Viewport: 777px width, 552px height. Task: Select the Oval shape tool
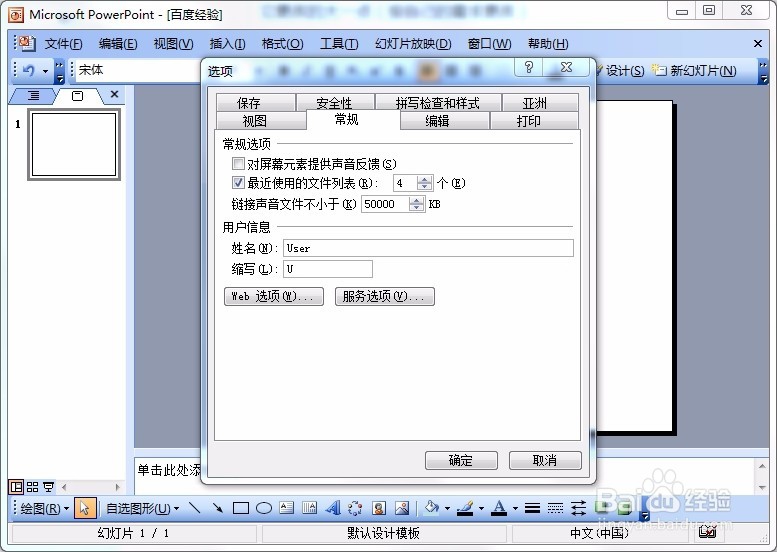(x=264, y=508)
